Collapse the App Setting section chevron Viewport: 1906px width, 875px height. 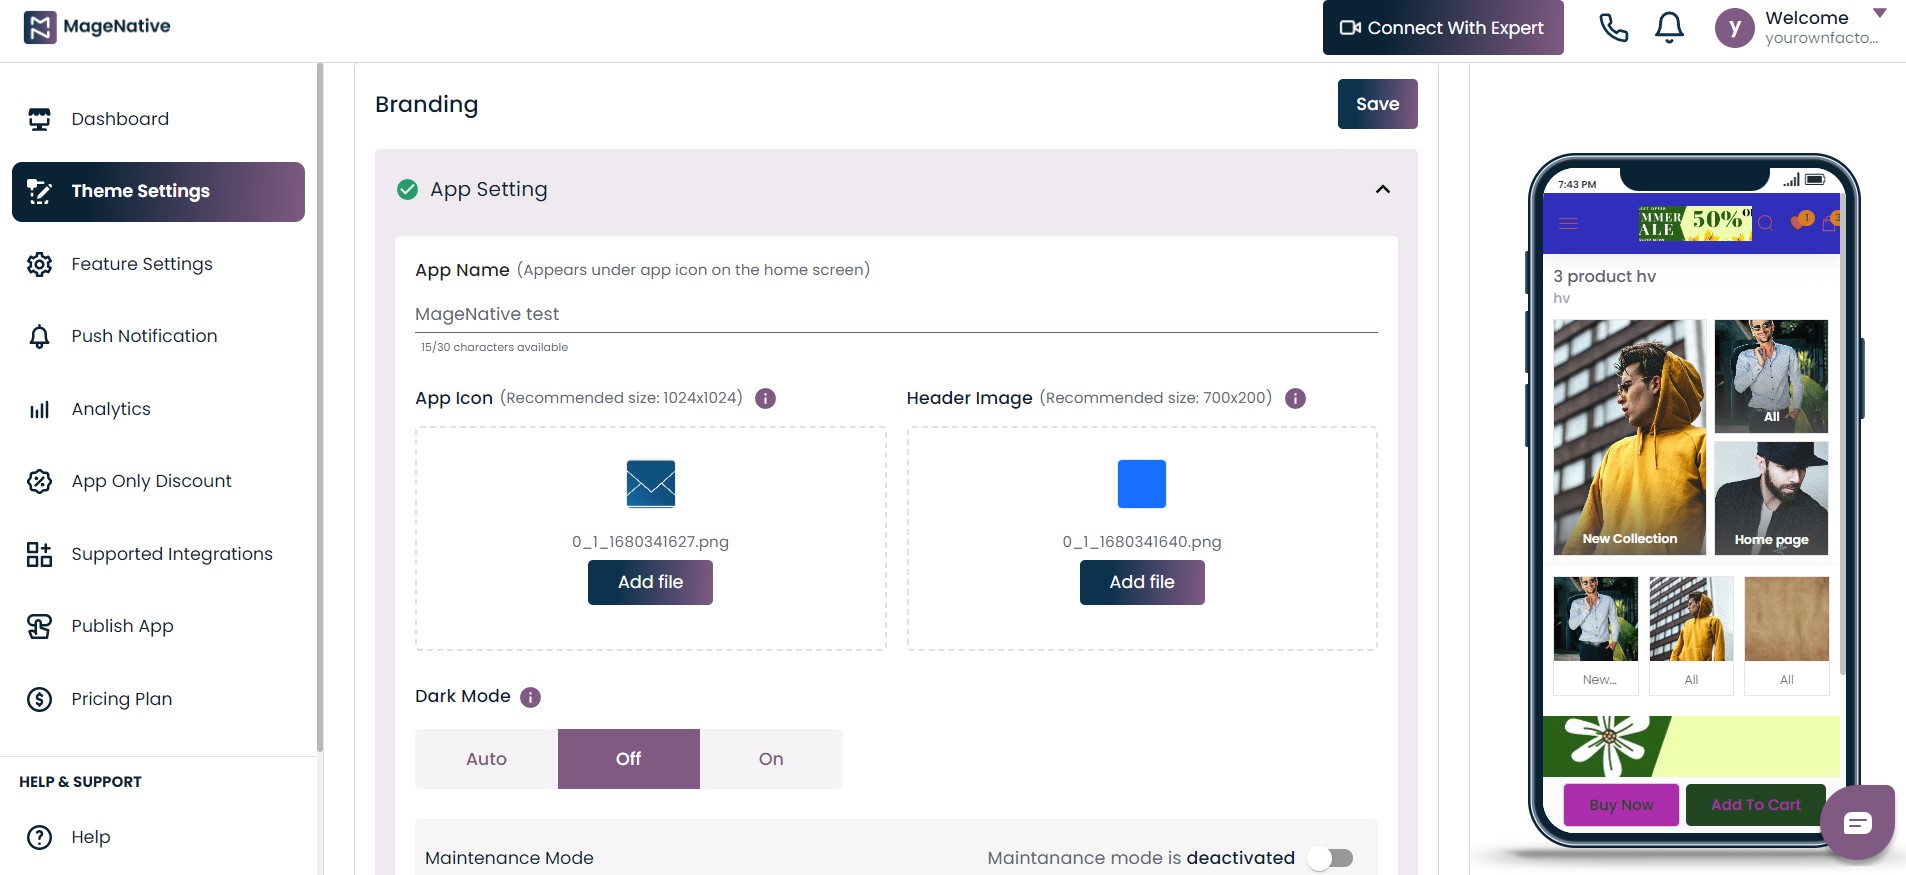pyautogui.click(x=1383, y=189)
